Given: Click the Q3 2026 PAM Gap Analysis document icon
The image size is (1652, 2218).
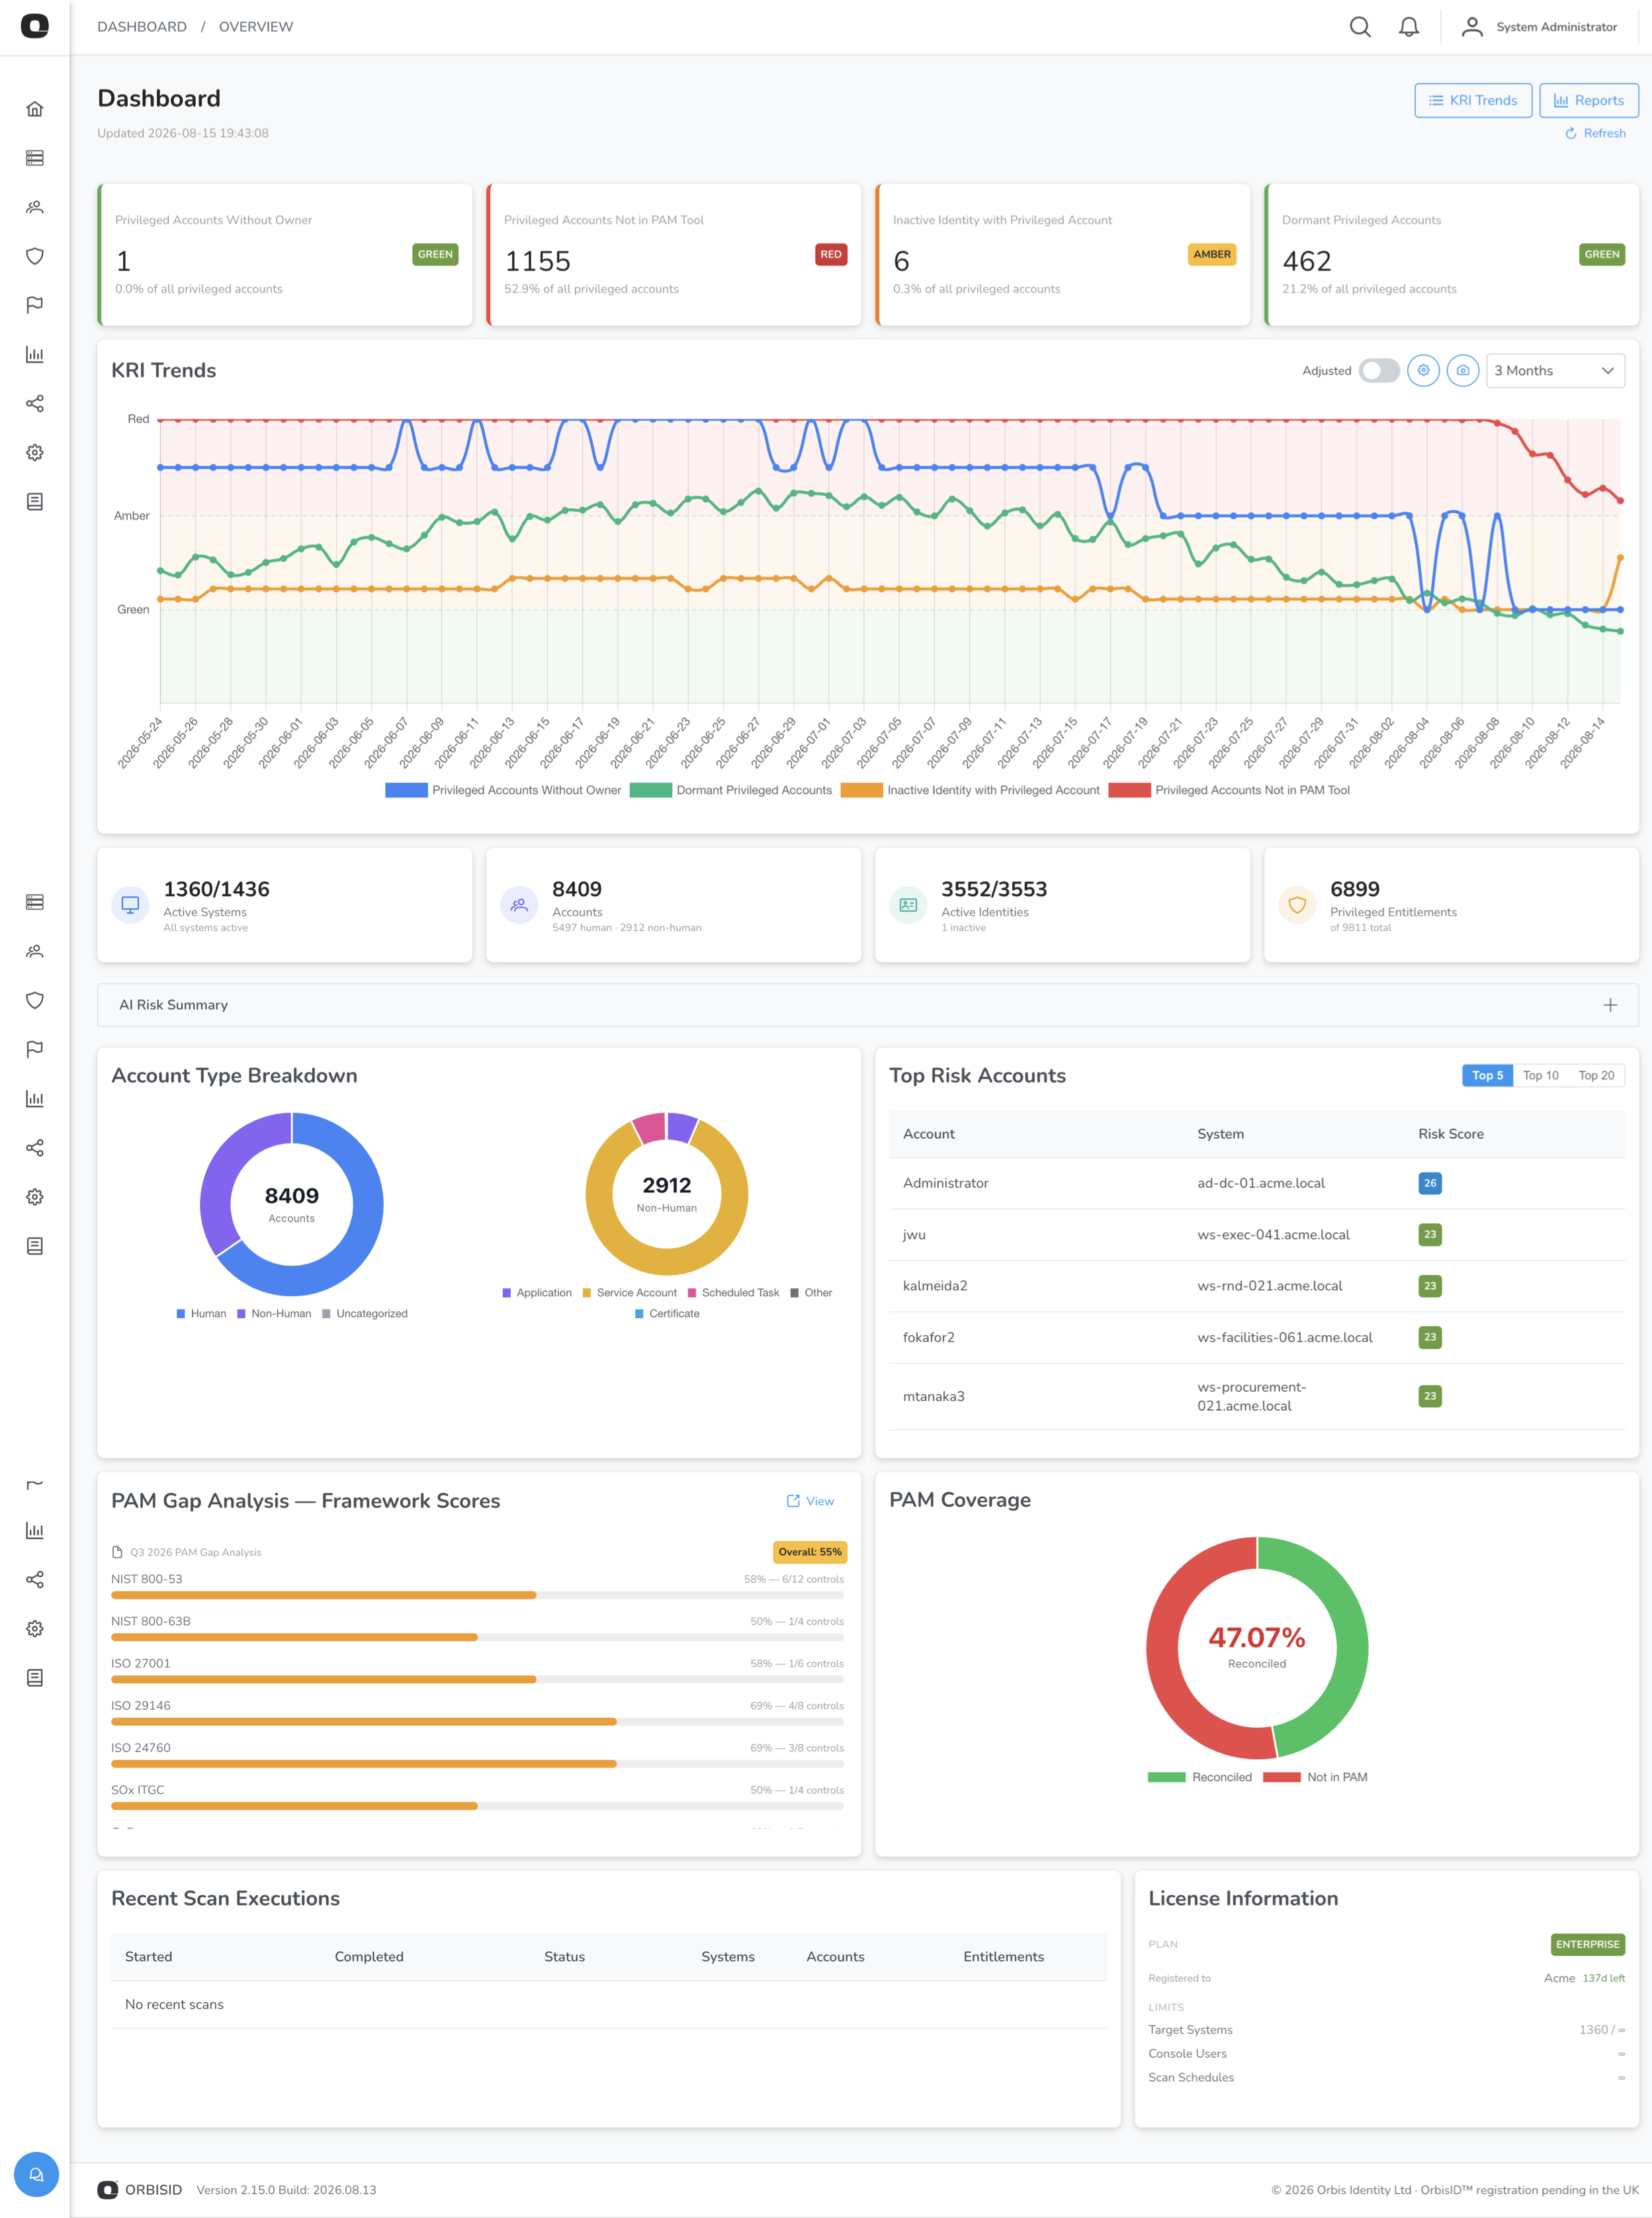Looking at the screenshot, I should pos(117,1552).
